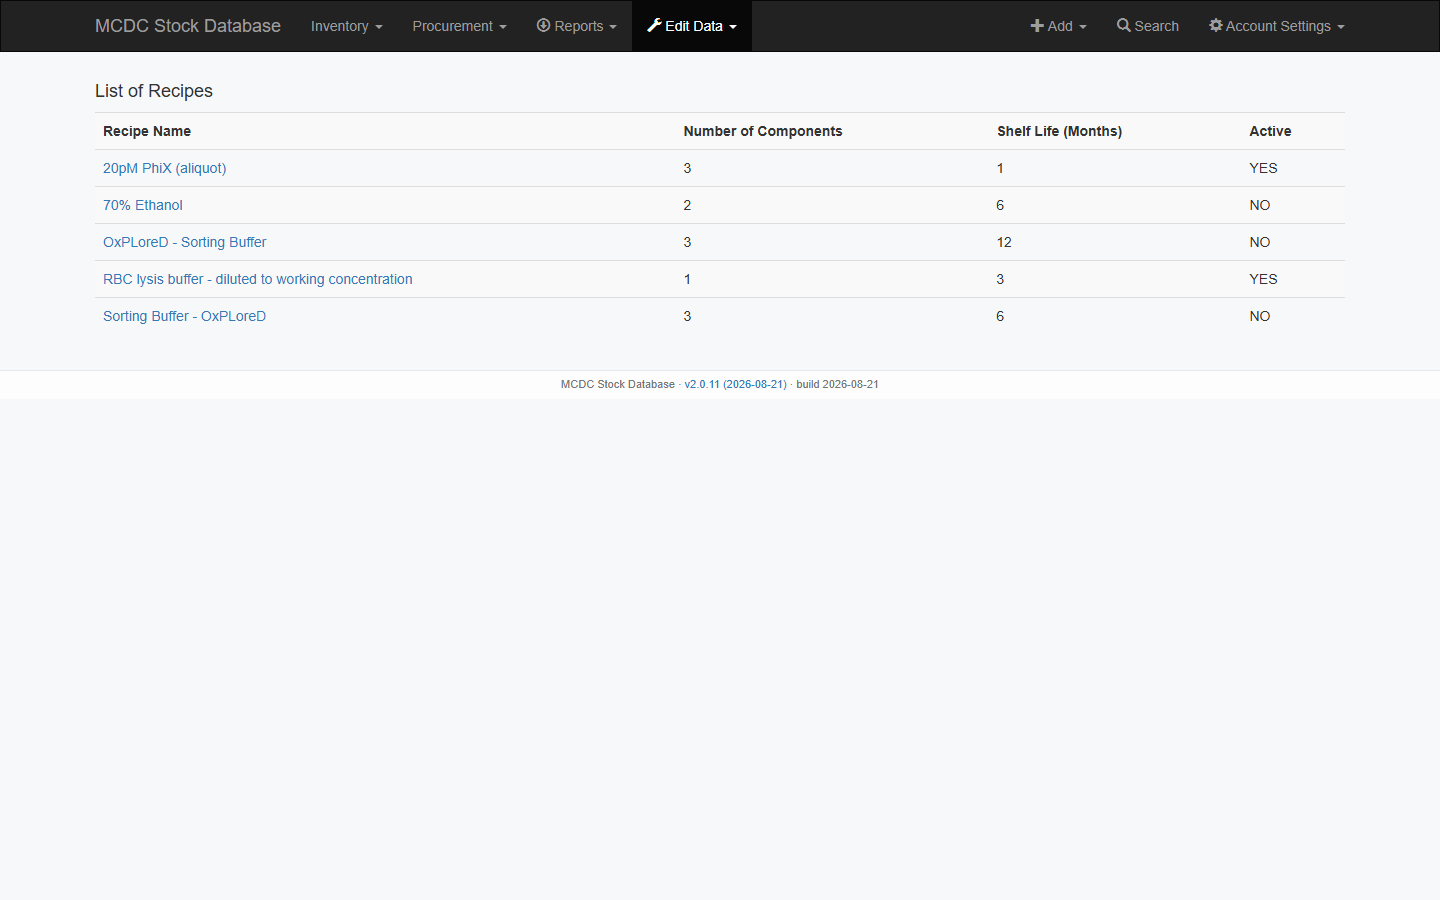Click the Edit Data wrench icon
Image resolution: width=1440 pixels, height=900 pixels.
[x=654, y=25]
